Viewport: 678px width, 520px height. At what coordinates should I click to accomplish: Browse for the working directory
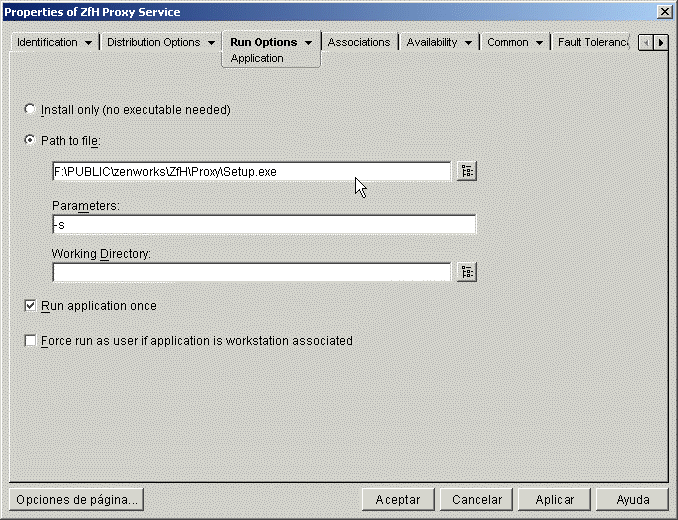[x=466, y=271]
